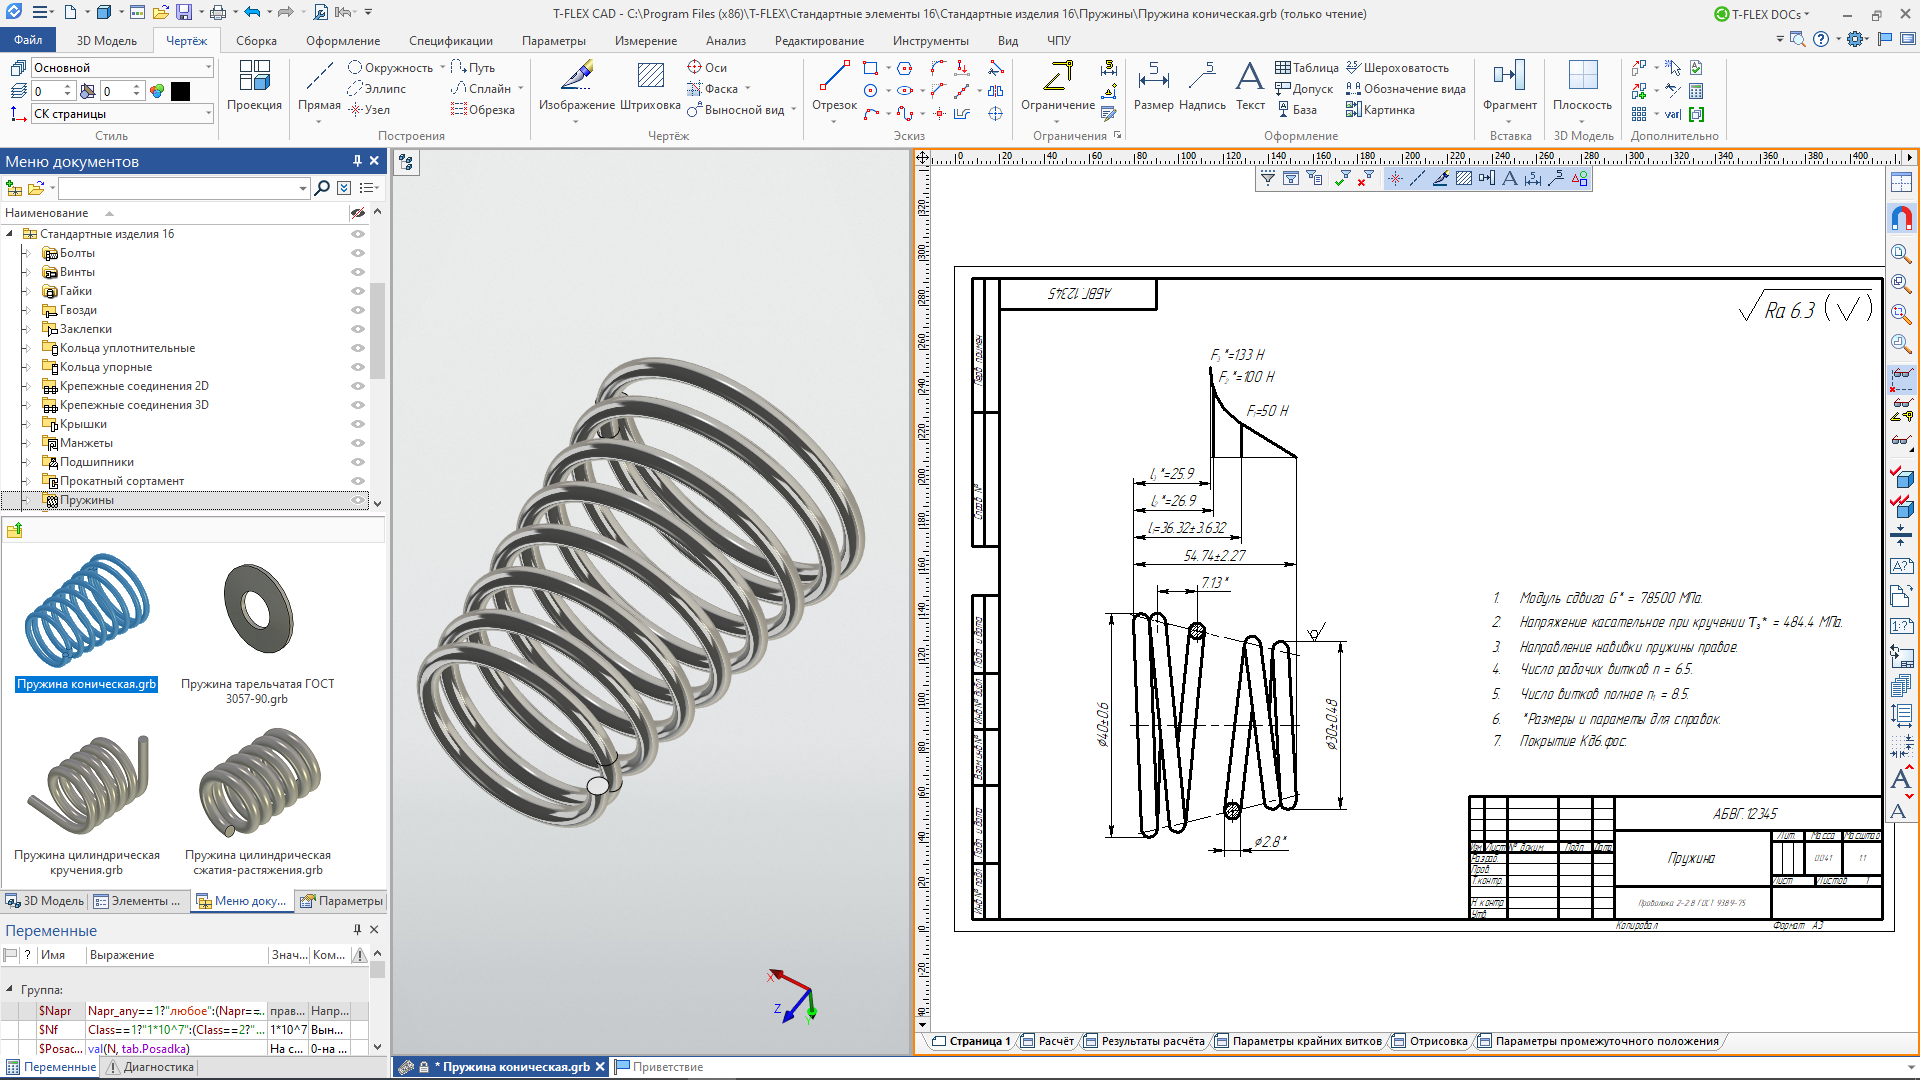Collapse Стандартные изделия 16 tree node

point(11,234)
